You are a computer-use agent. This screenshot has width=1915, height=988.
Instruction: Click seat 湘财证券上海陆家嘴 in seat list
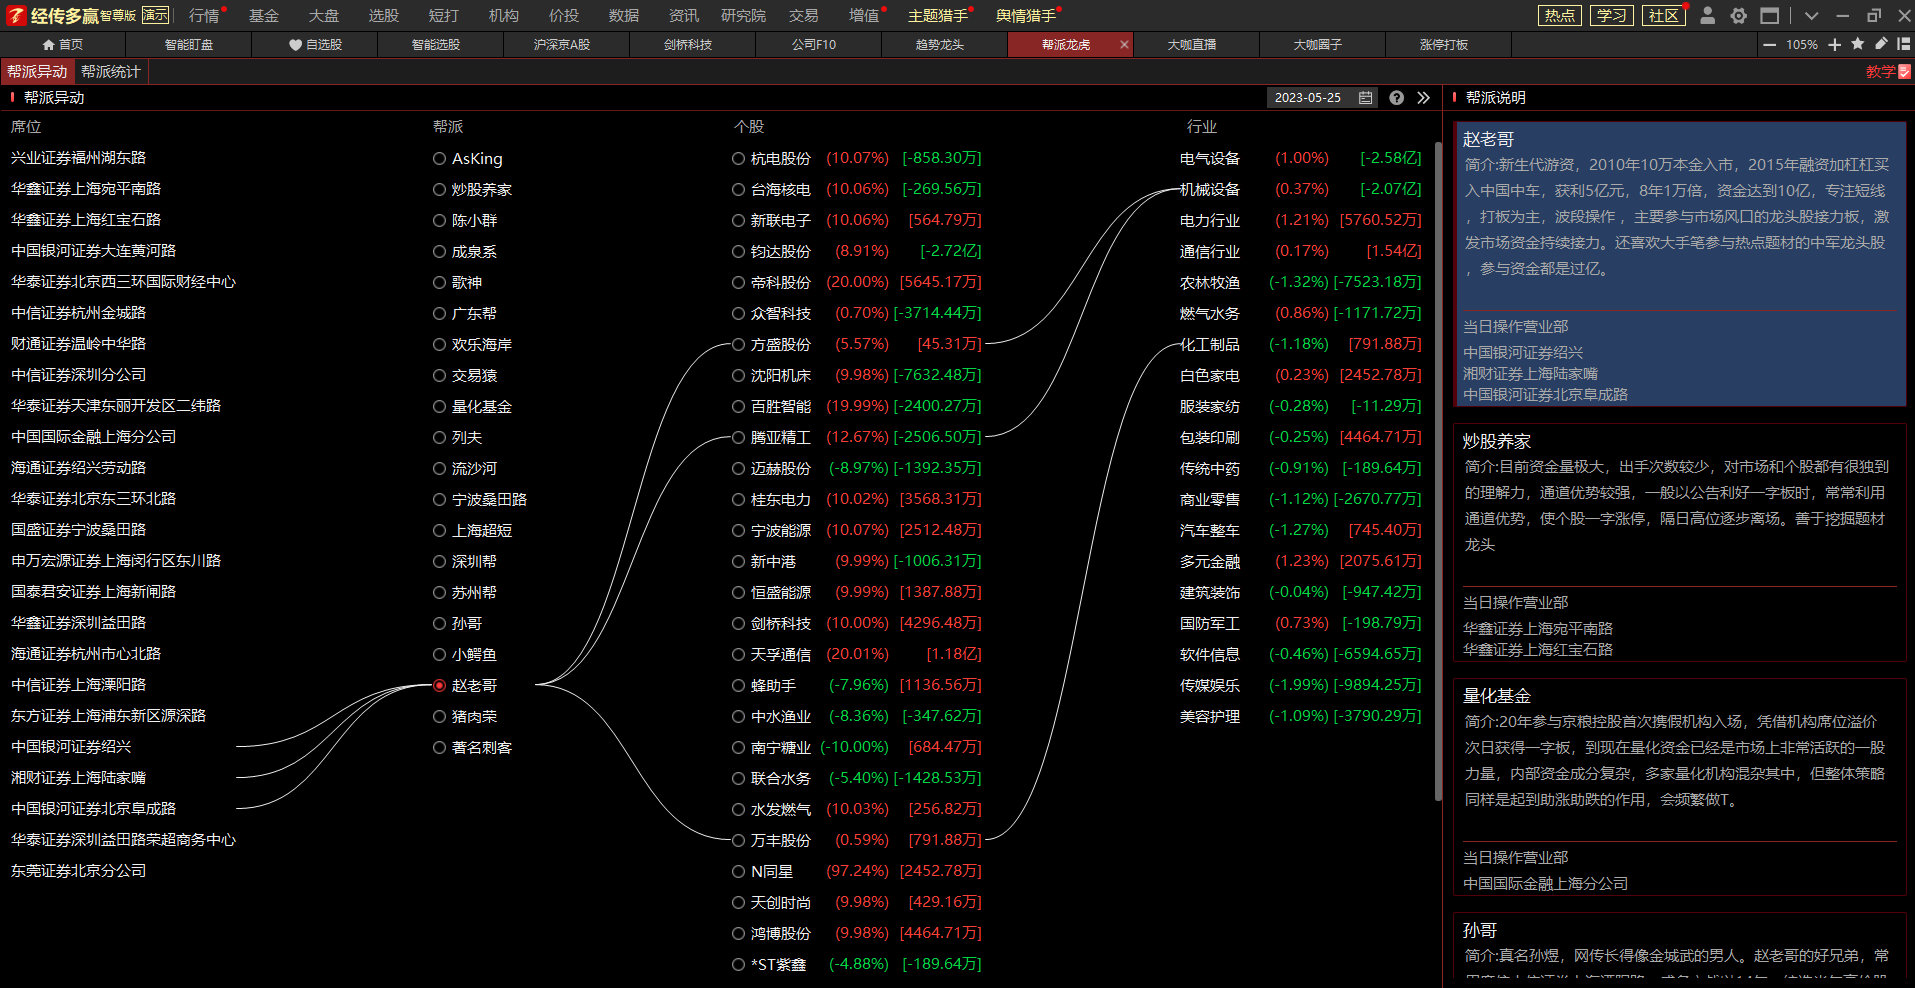pyautogui.click(x=78, y=778)
